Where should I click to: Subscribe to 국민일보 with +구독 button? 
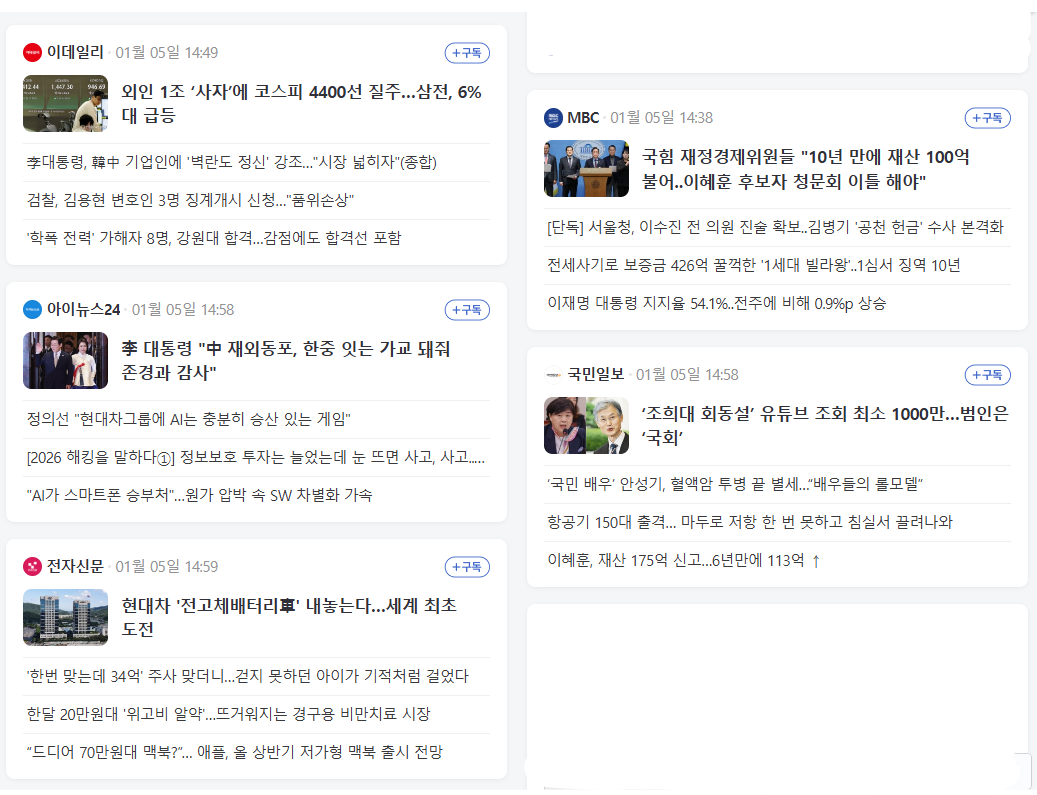pos(987,375)
